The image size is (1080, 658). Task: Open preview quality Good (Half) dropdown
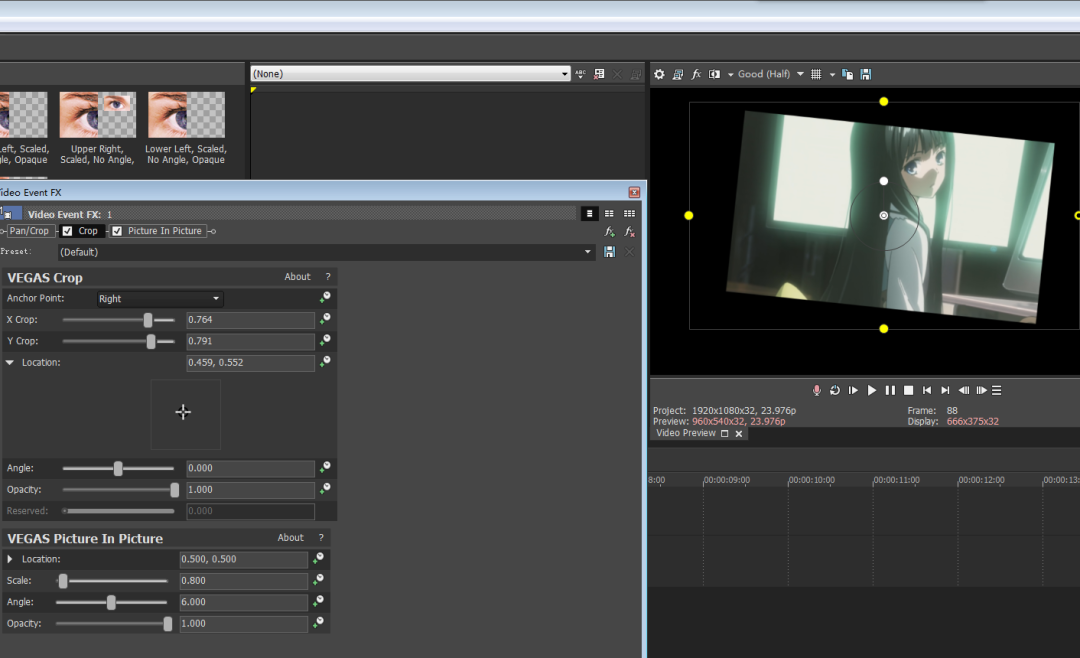point(771,74)
